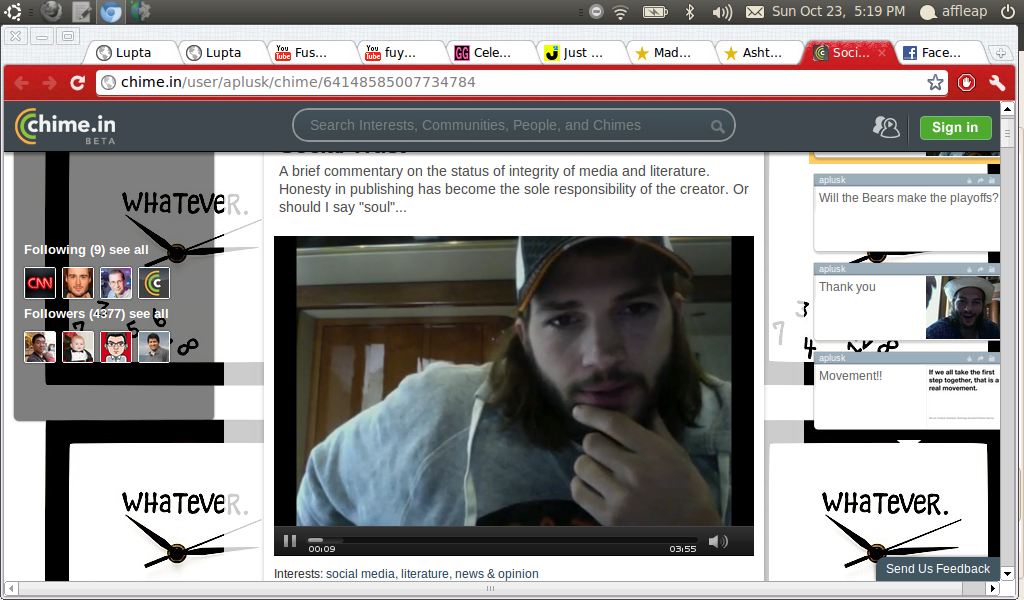Switch to the Facebook tab
Viewport: 1024px width, 600px height.
click(x=938, y=53)
